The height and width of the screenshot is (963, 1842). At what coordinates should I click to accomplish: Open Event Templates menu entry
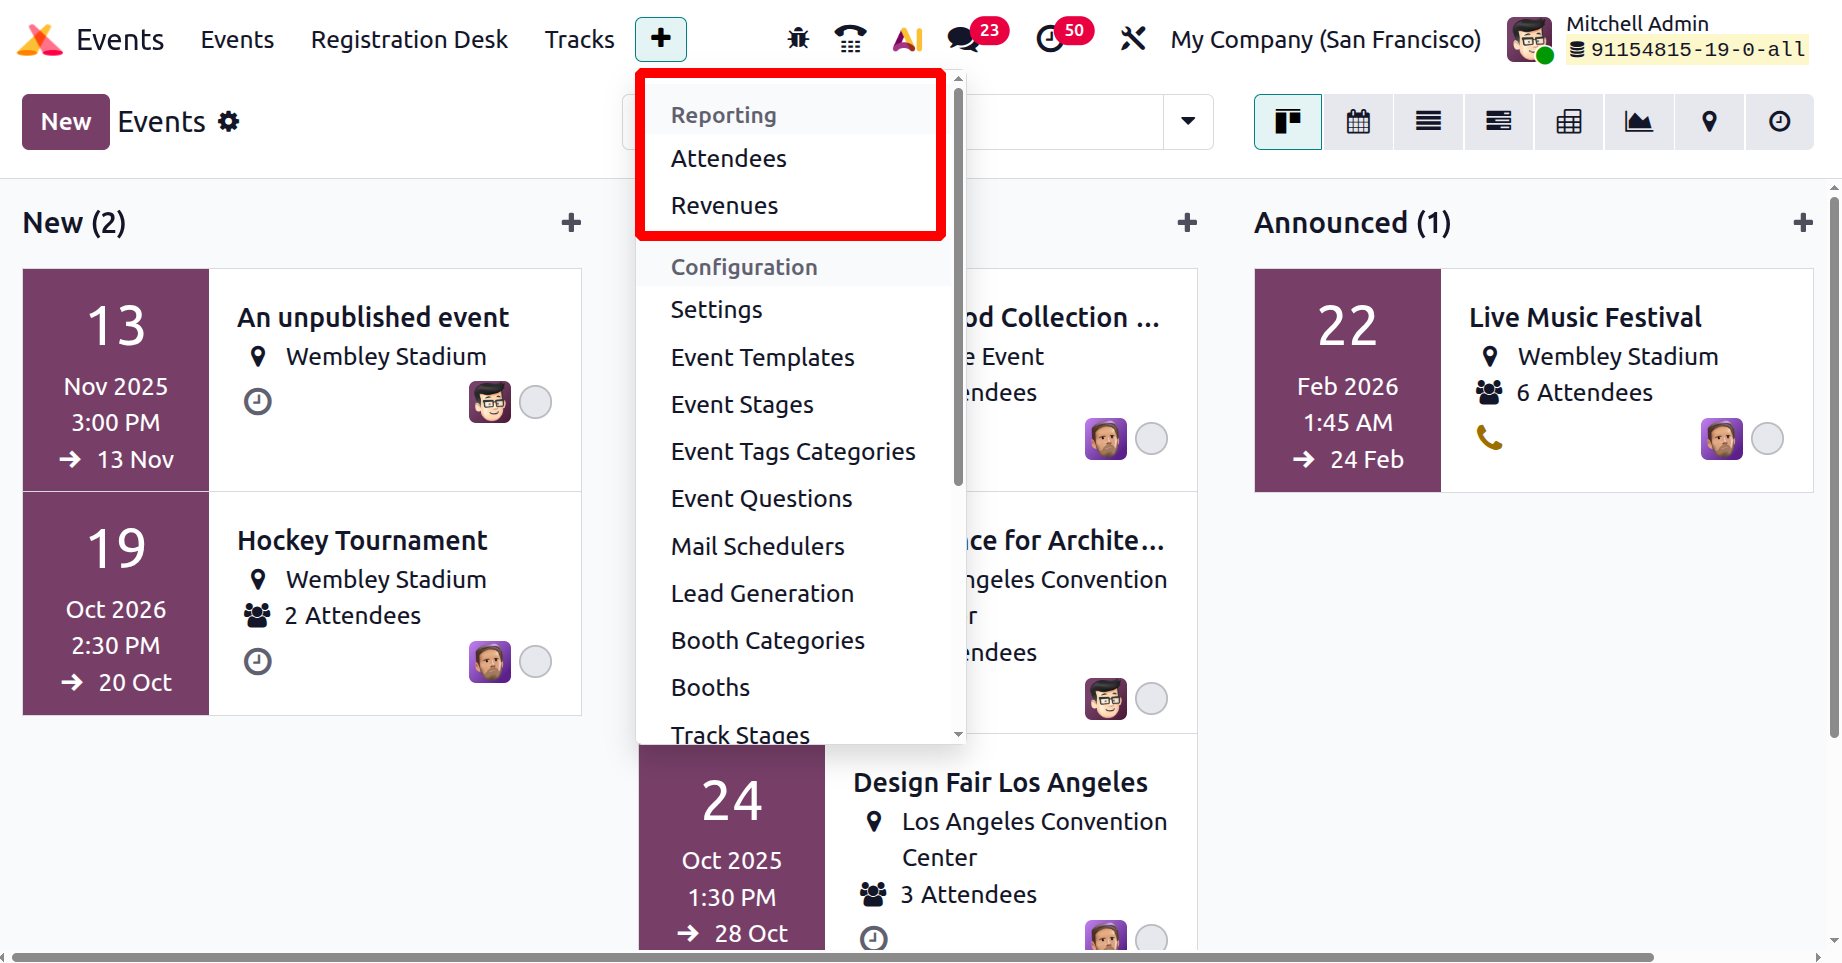[x=762, y=358]
